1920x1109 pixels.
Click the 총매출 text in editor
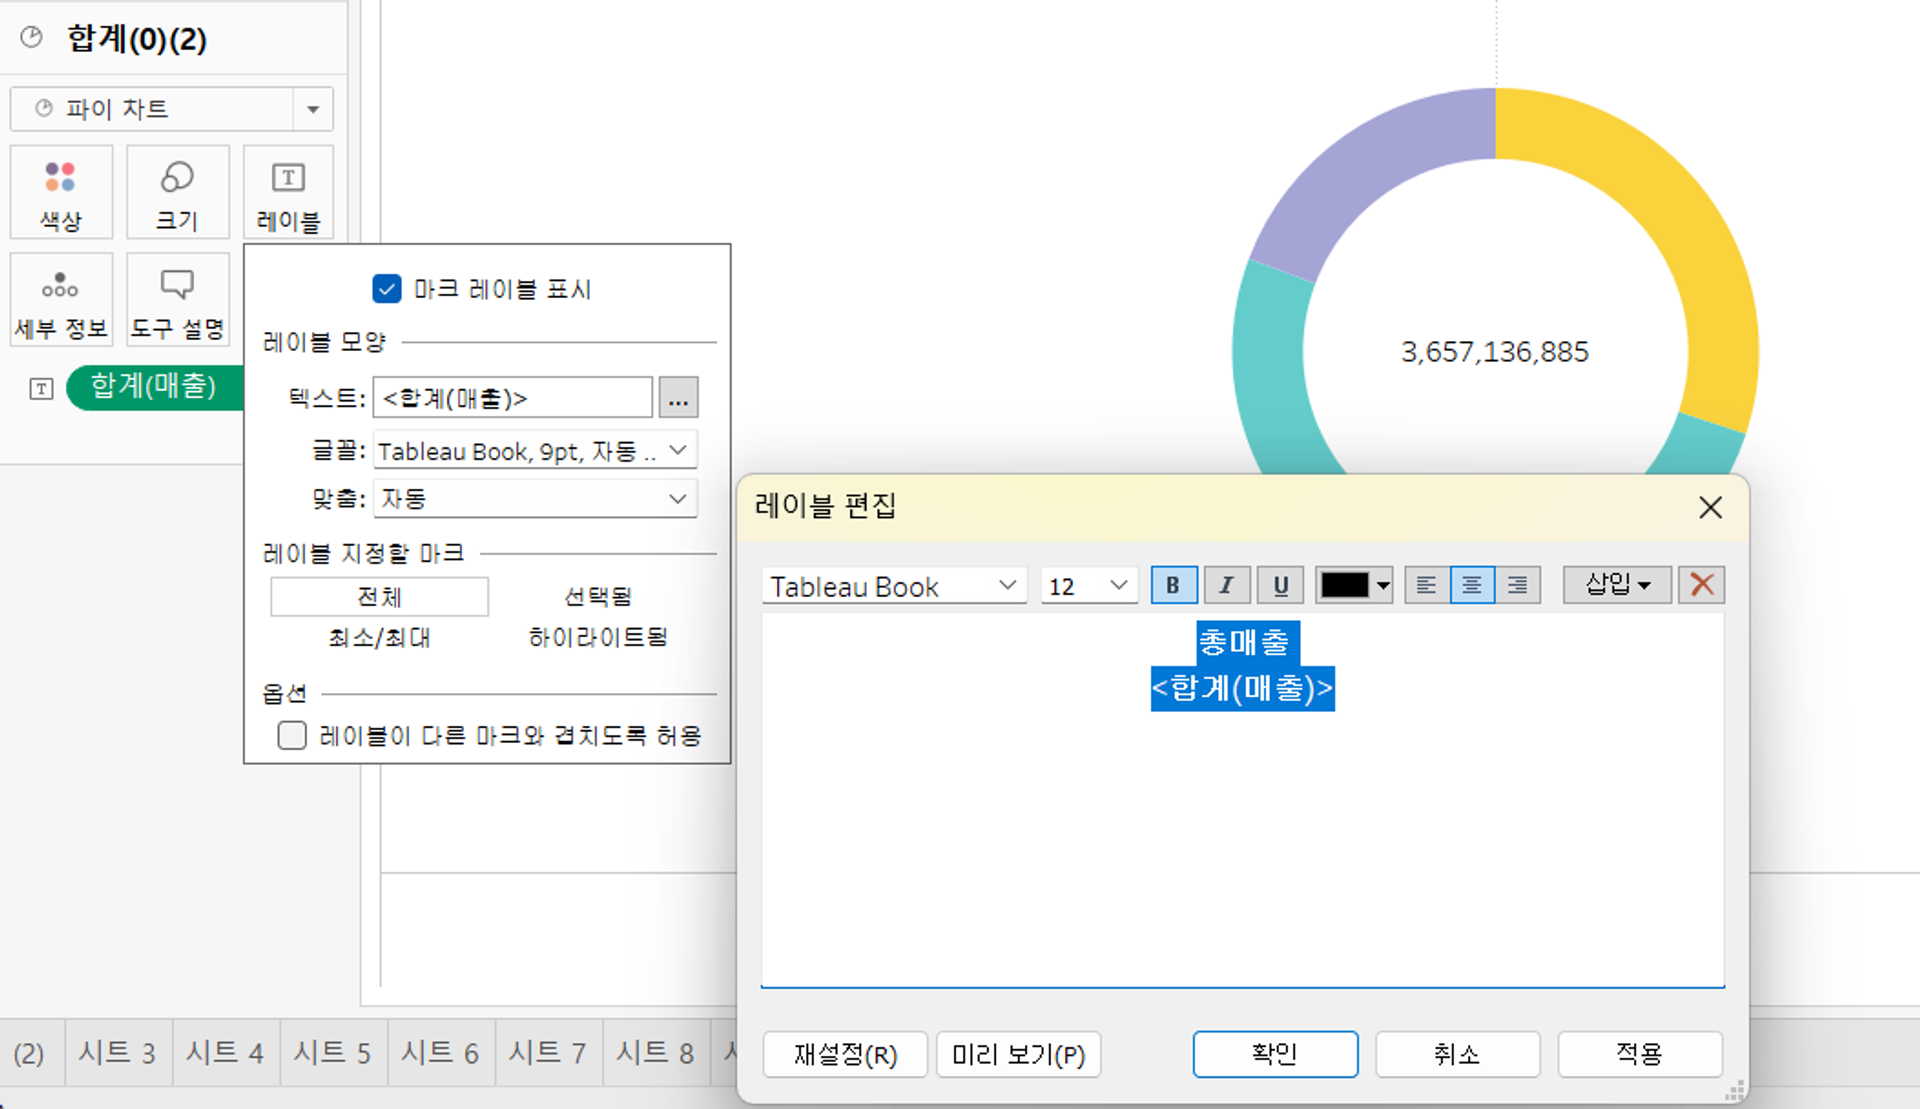(1247, 642)
